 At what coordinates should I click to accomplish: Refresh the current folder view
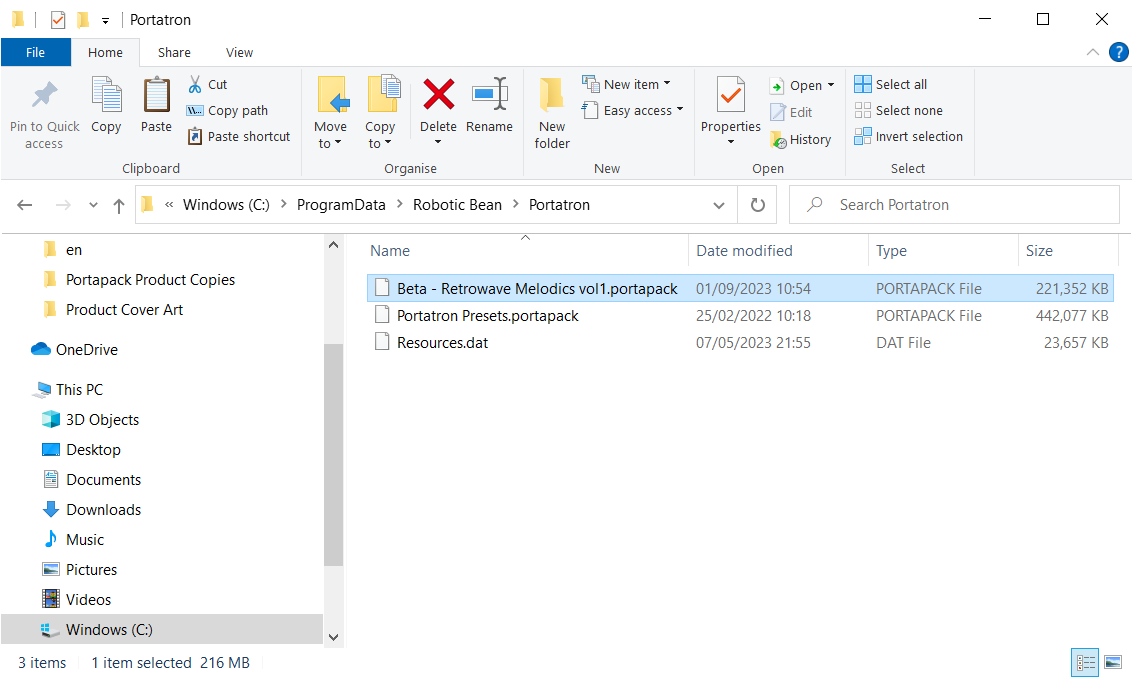tap(757, 205)
